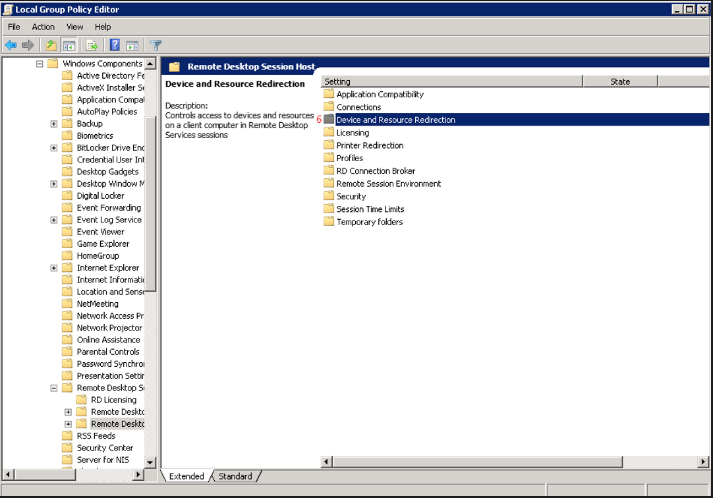Select the Game Explorer tree item
Image resolution: width=713 pixels, height=498 pixels.
103,244
